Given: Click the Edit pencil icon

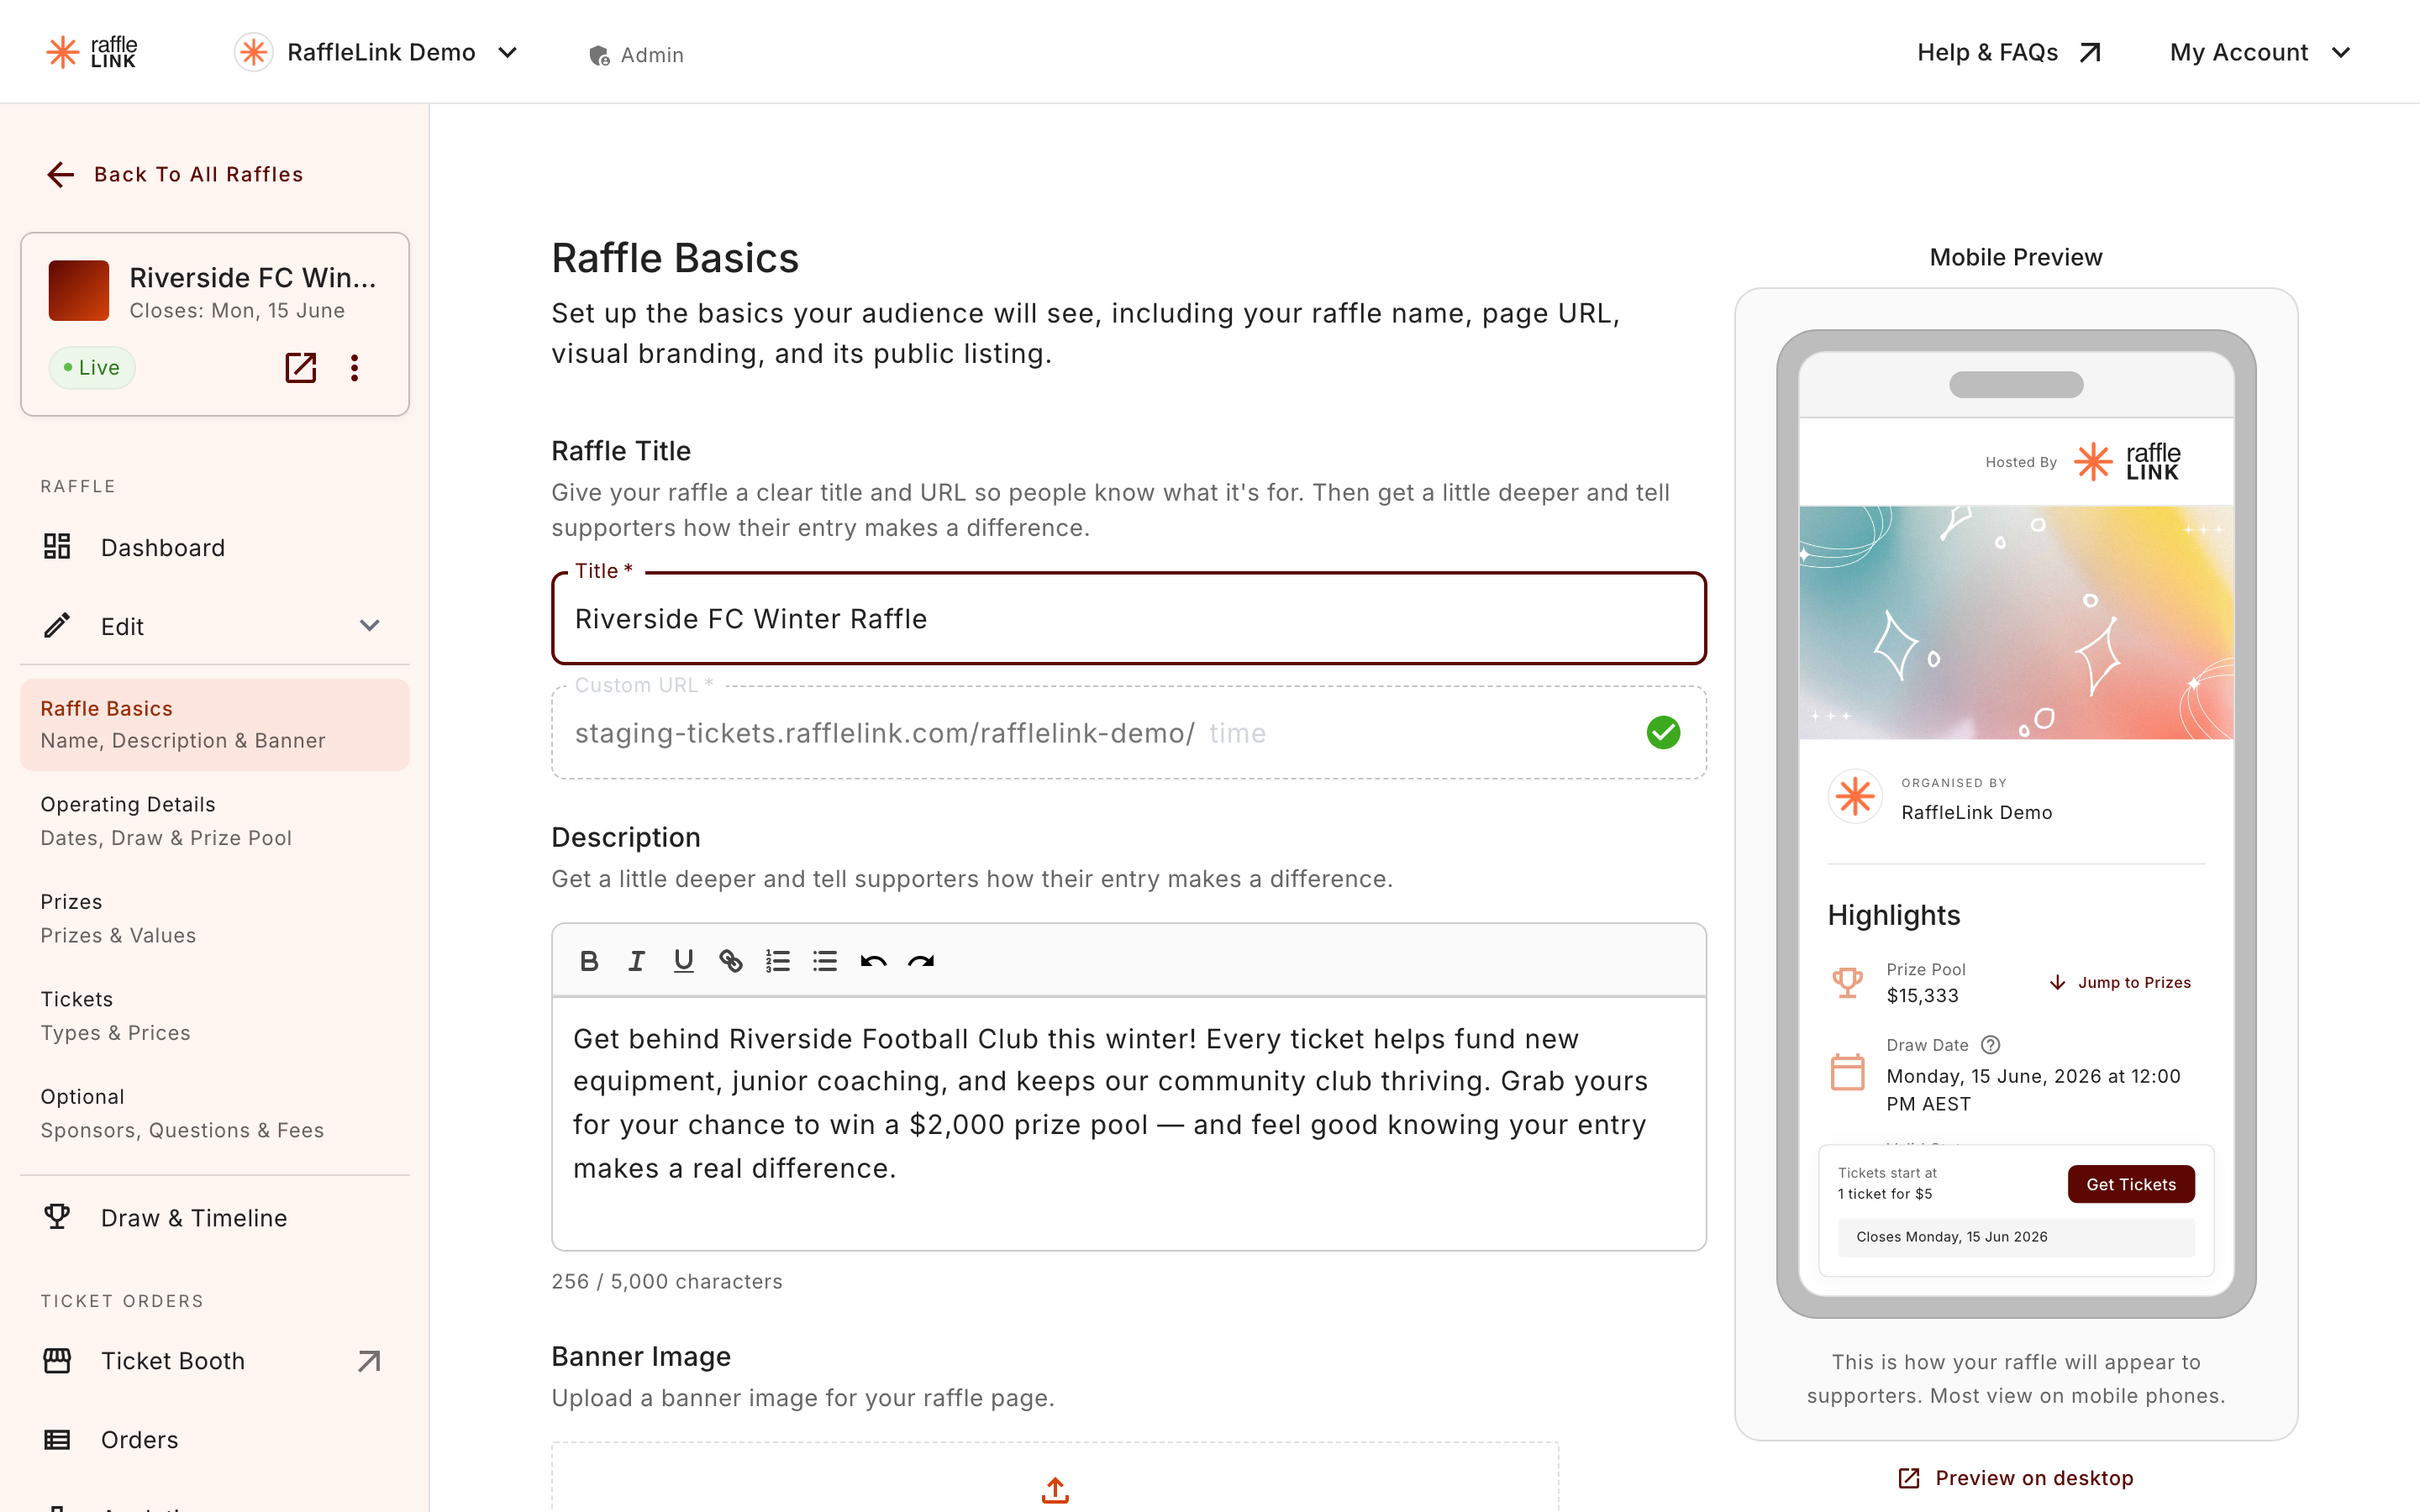Looking at the screenshot, I should 57,626.
